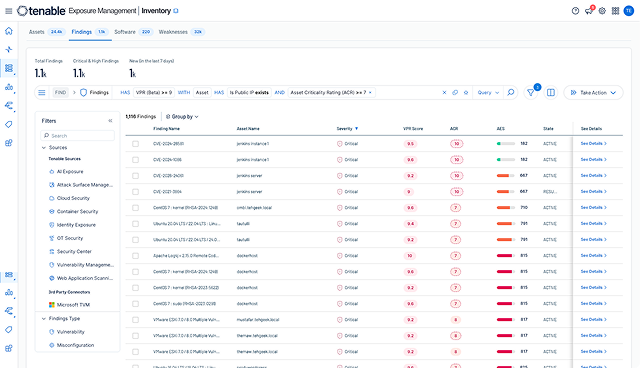Open See Details for the Apache Log4j row
This screenshot has width=640, height=368.
(x=593, y=256)
